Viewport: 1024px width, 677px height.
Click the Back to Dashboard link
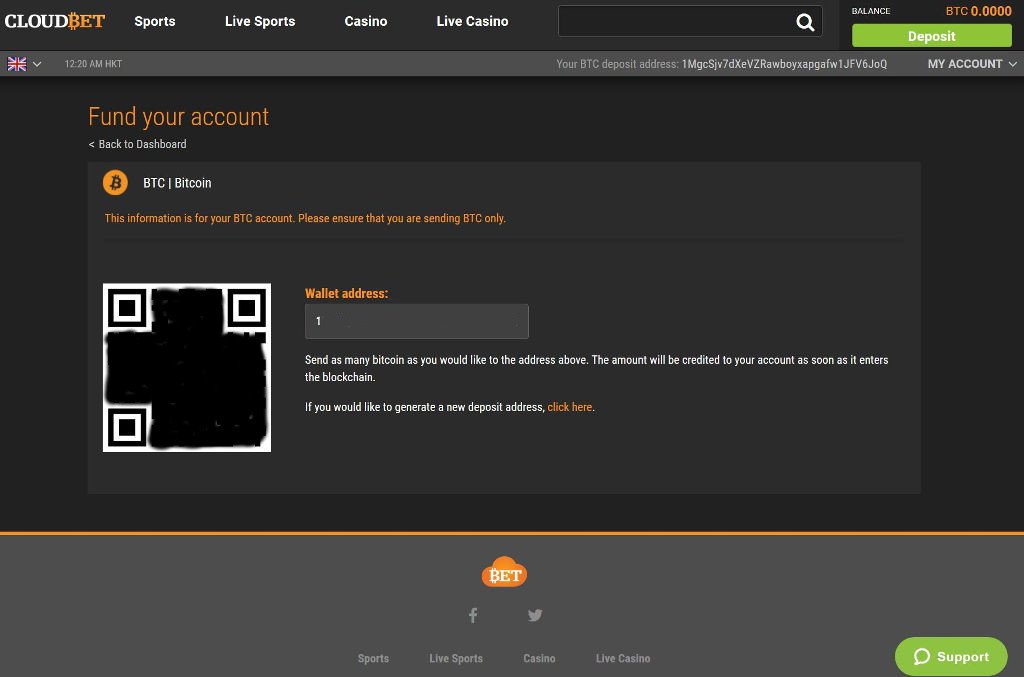point(137,144)
